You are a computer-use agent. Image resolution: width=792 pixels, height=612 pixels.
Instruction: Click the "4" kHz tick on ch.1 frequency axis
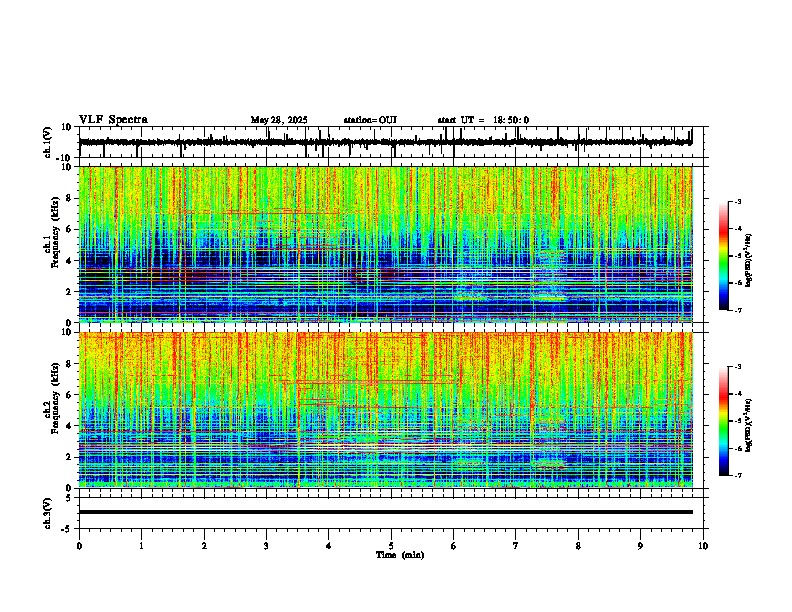click(x=70, y=261)
